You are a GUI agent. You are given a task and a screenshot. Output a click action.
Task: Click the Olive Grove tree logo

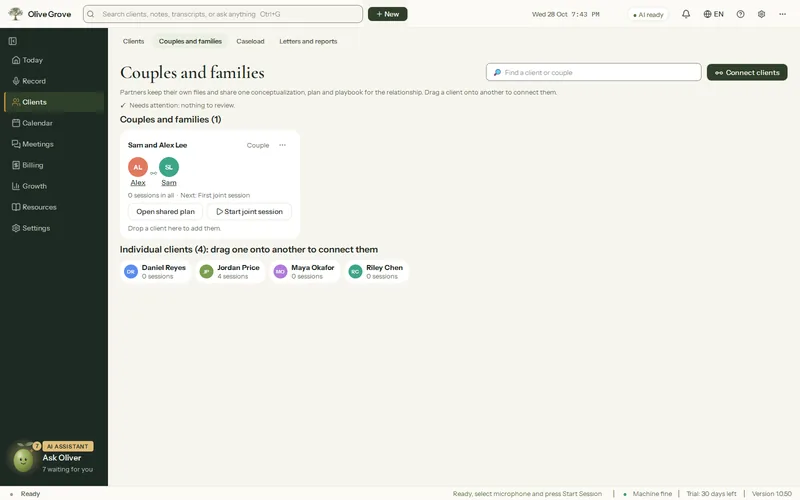coord(16,14)
